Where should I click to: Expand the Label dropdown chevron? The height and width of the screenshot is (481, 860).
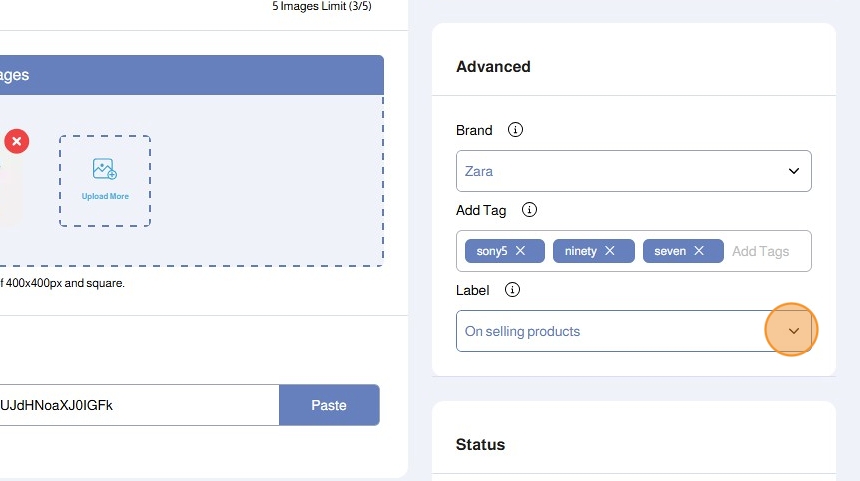[793, 331]
